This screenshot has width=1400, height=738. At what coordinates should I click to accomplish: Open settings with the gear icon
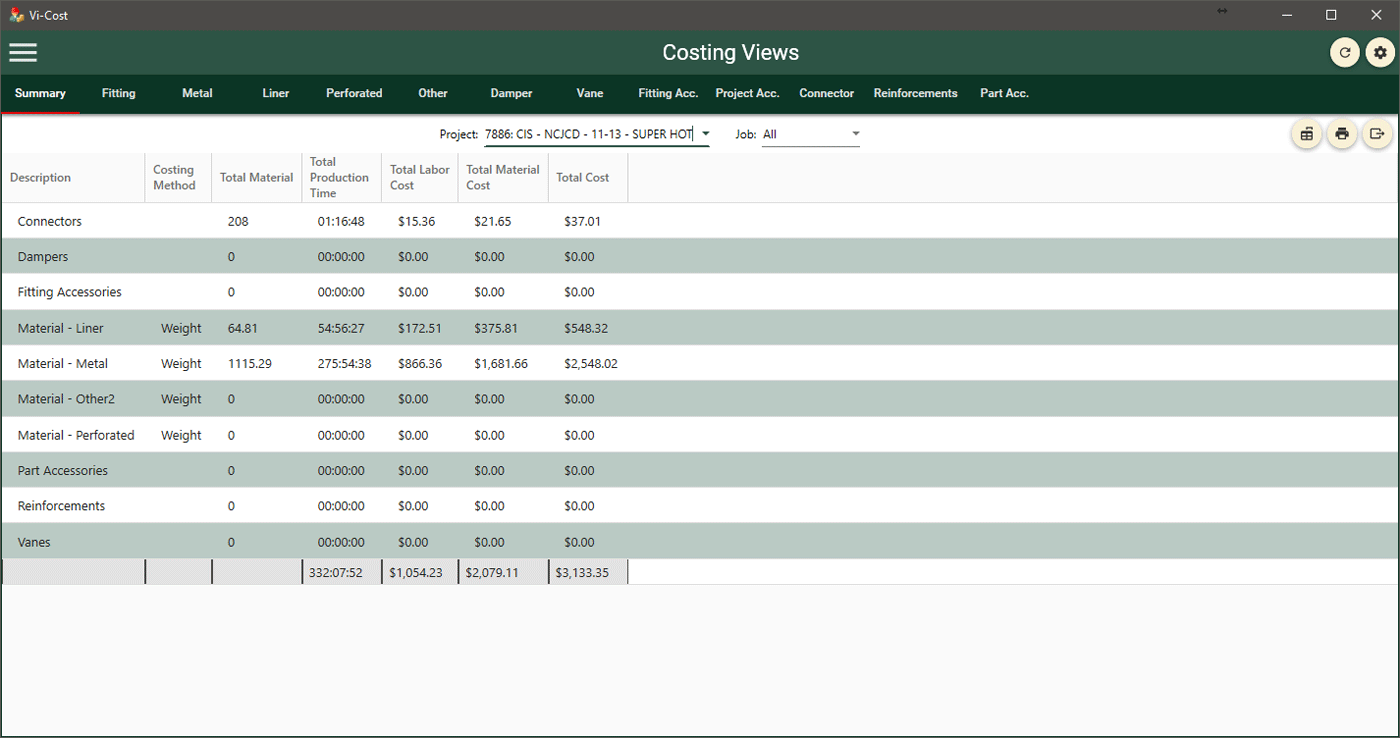point(1380,53)
